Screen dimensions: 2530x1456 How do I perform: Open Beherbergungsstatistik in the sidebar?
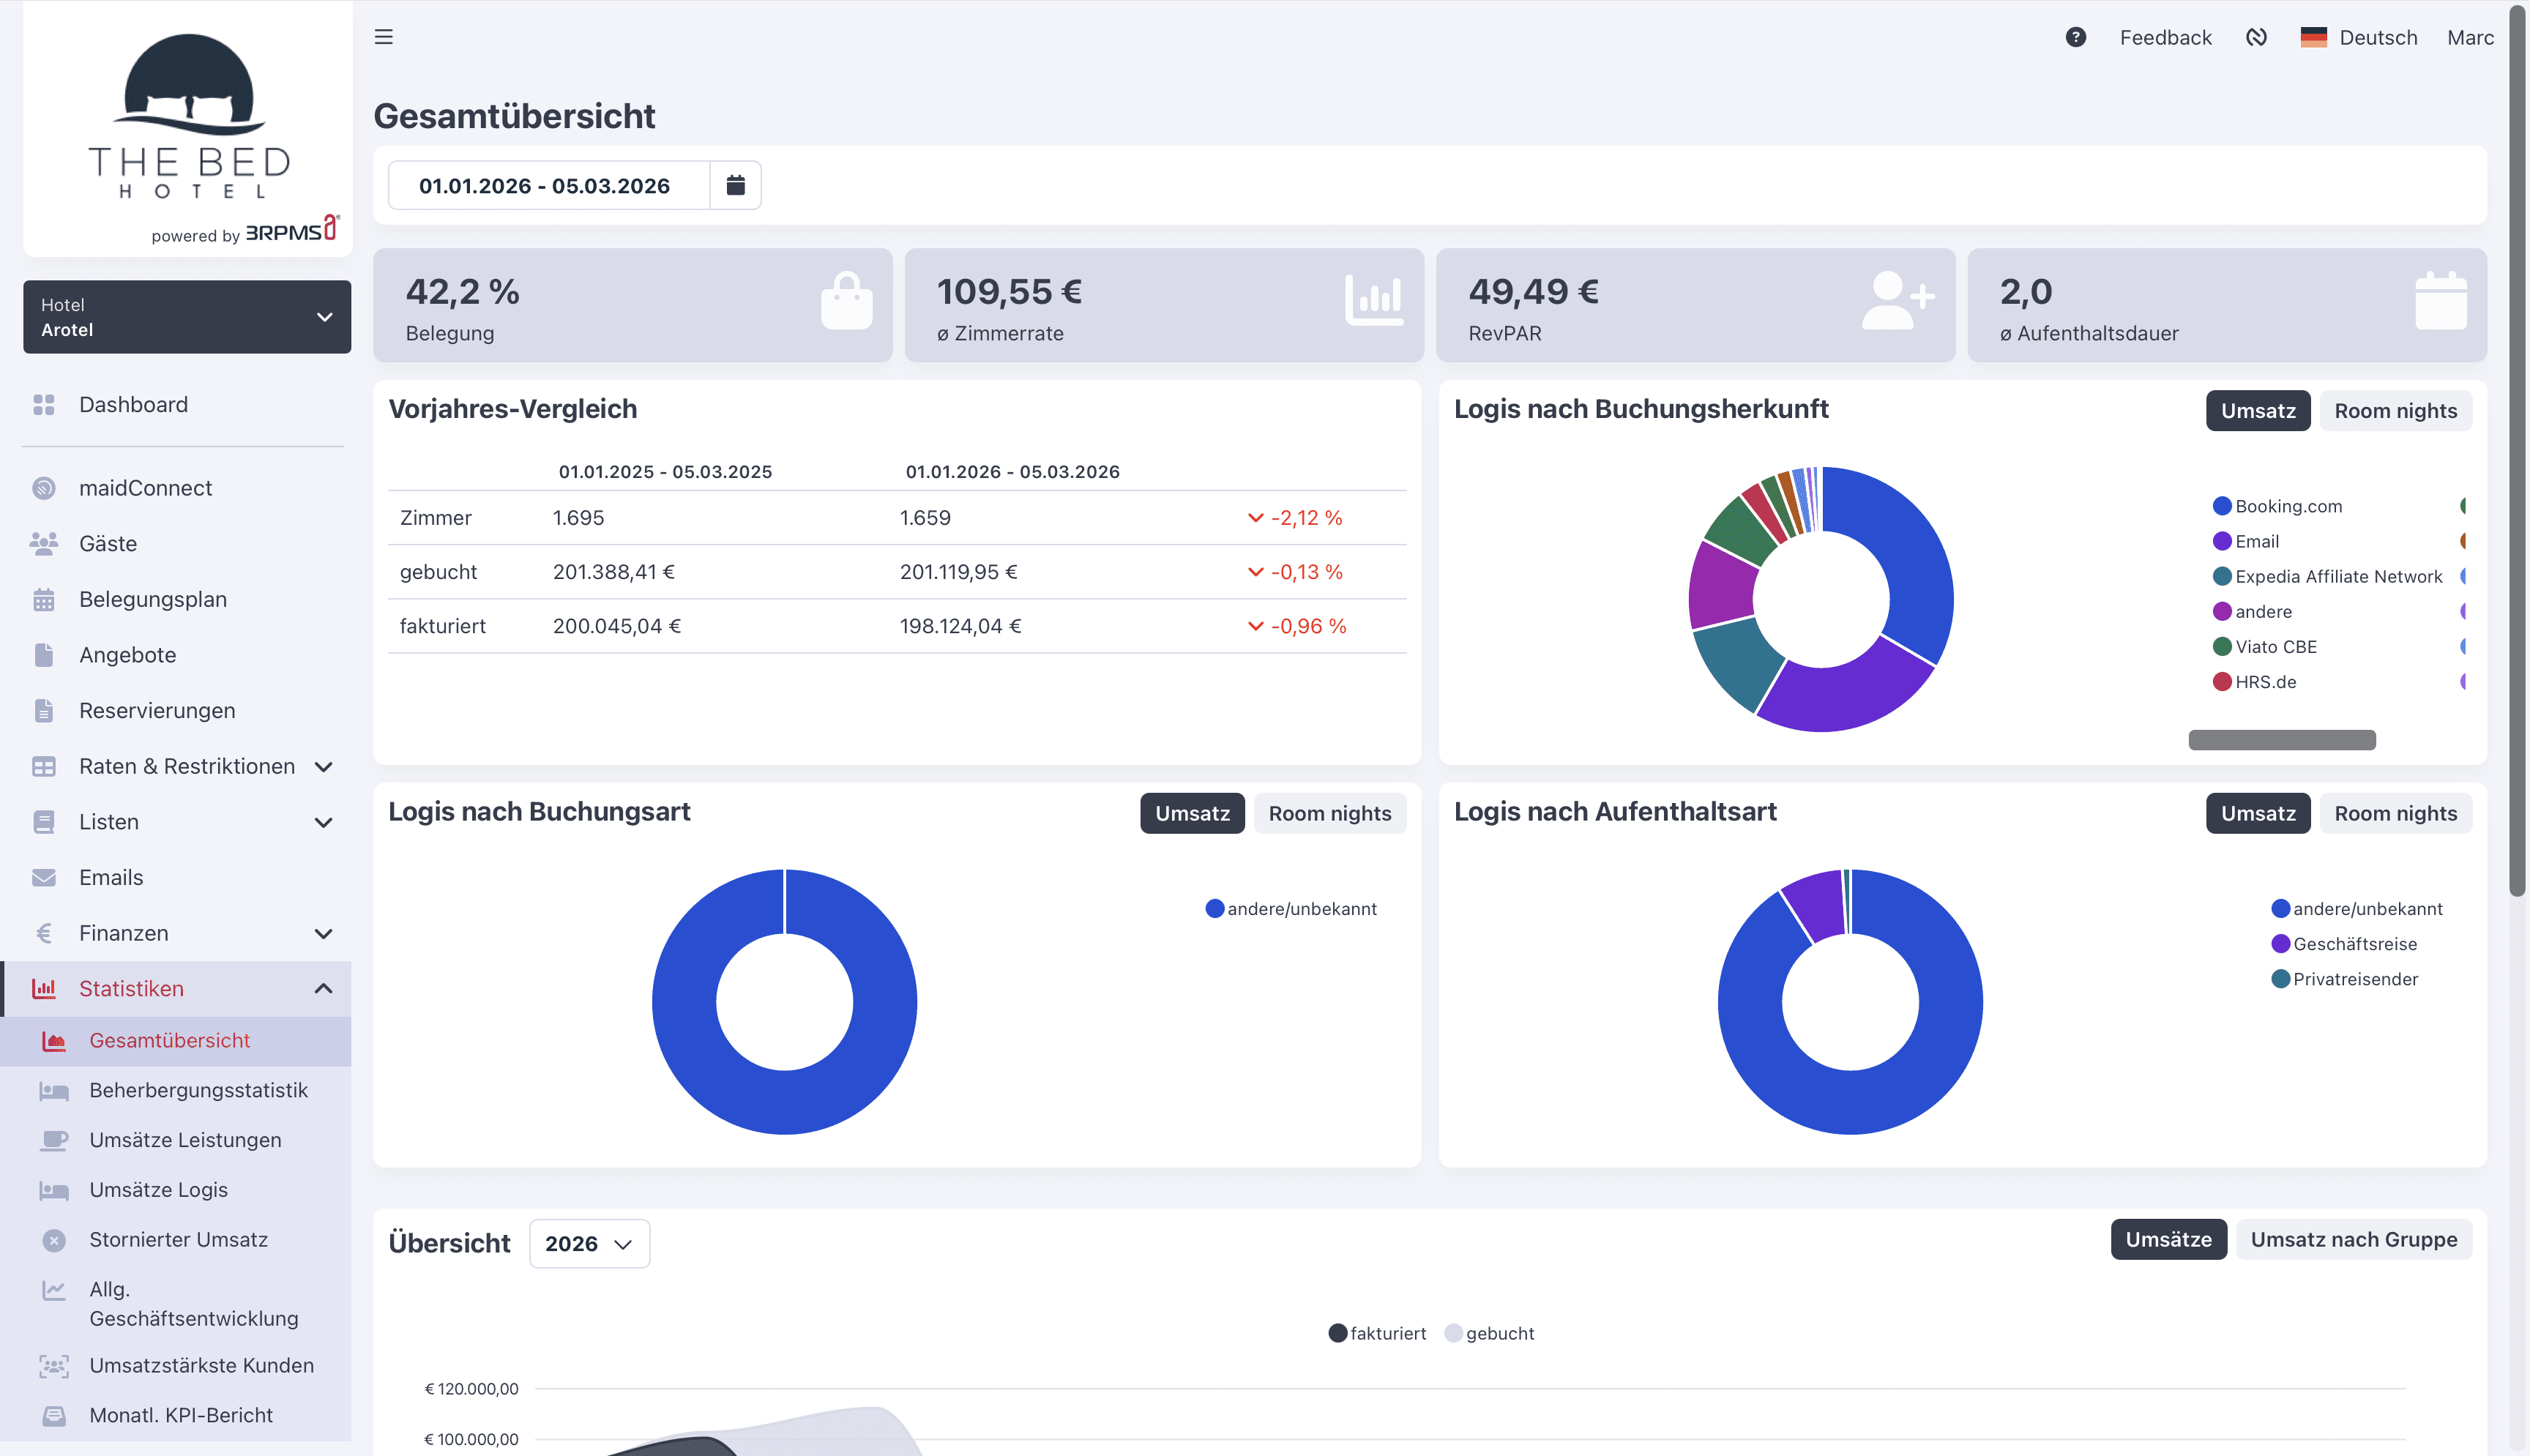(198, 1090)
